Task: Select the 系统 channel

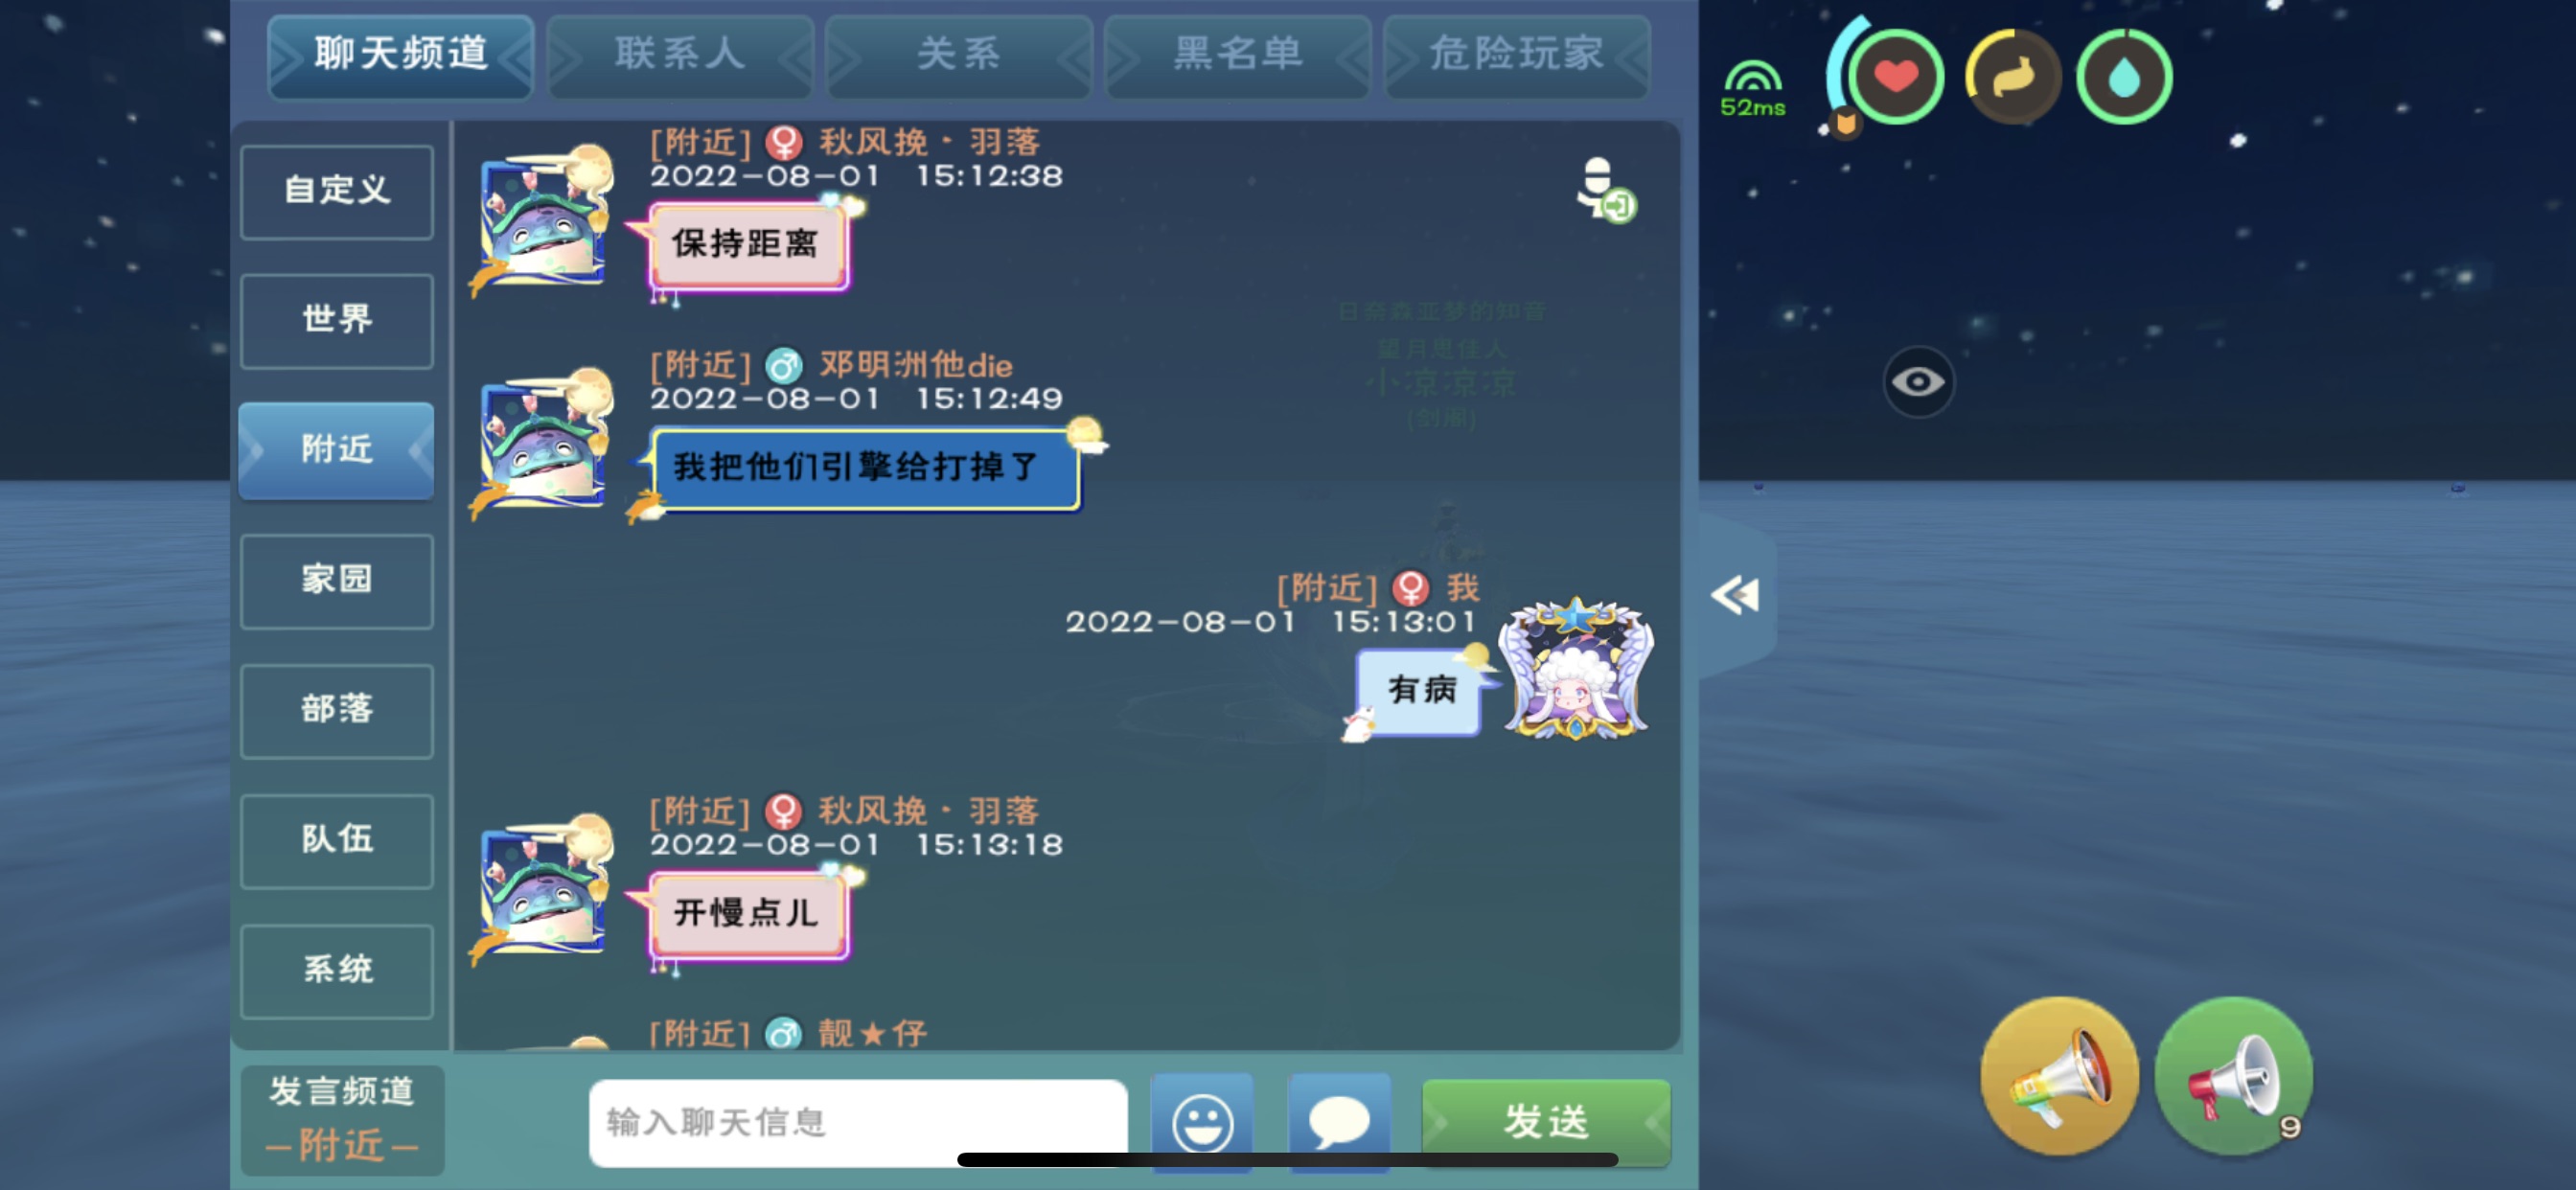Action: point(337,970)
